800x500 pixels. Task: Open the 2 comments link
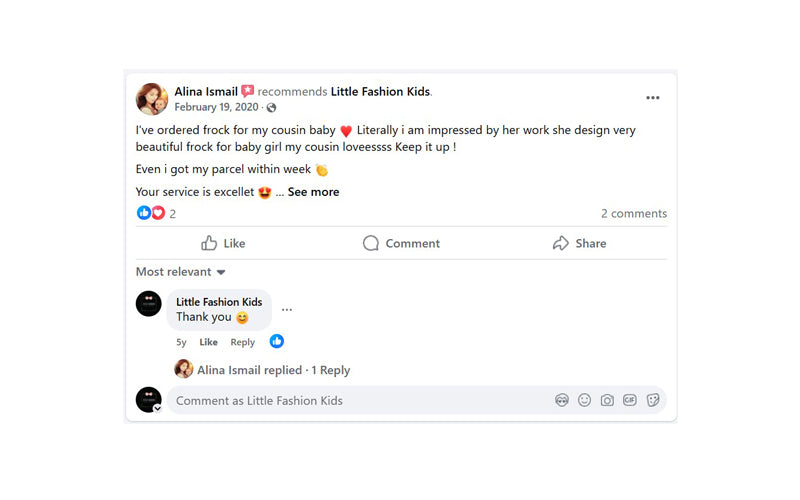634,214
